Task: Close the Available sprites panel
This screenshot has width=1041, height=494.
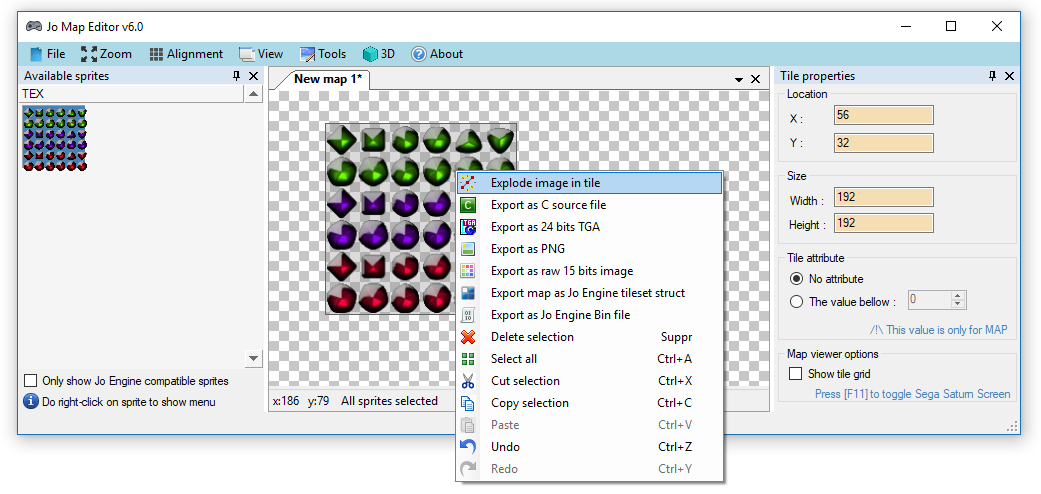Action: point(253,76)
